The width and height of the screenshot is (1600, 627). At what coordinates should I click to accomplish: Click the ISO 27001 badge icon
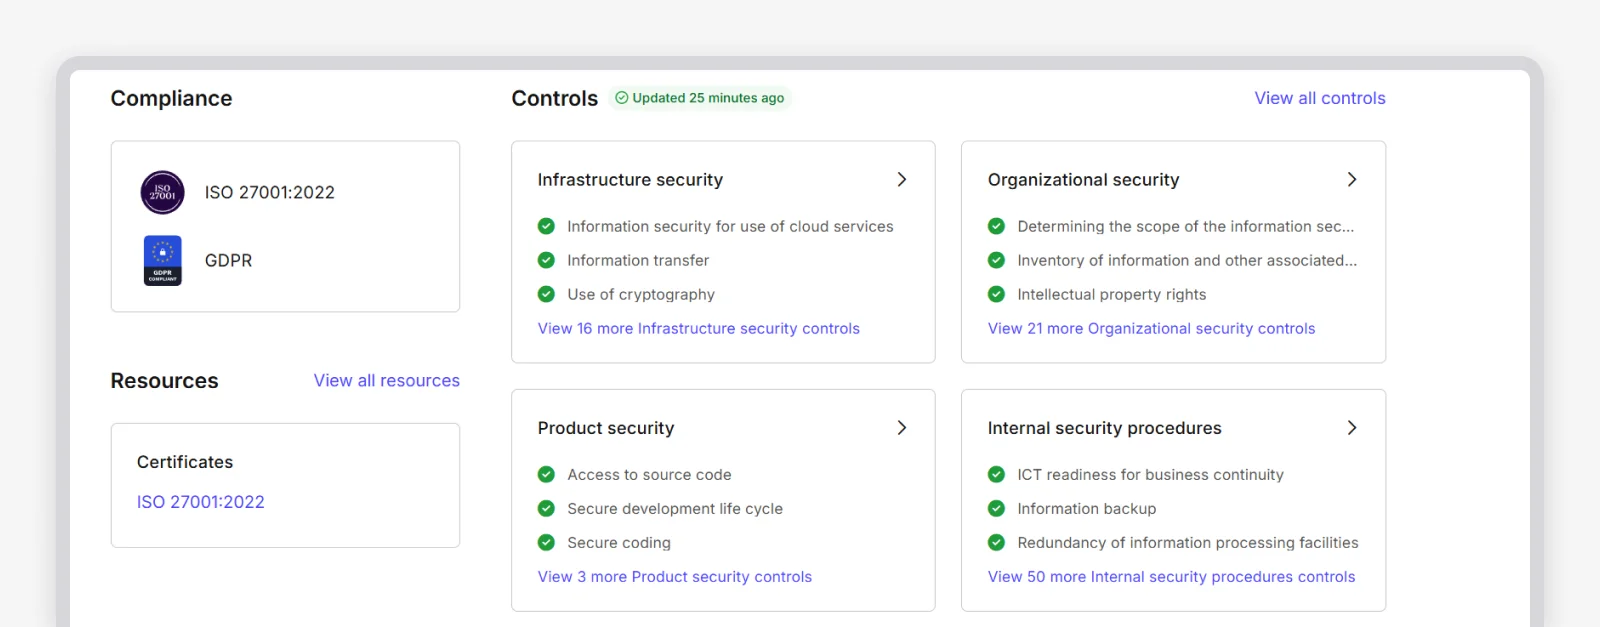[x=162, y=193]
